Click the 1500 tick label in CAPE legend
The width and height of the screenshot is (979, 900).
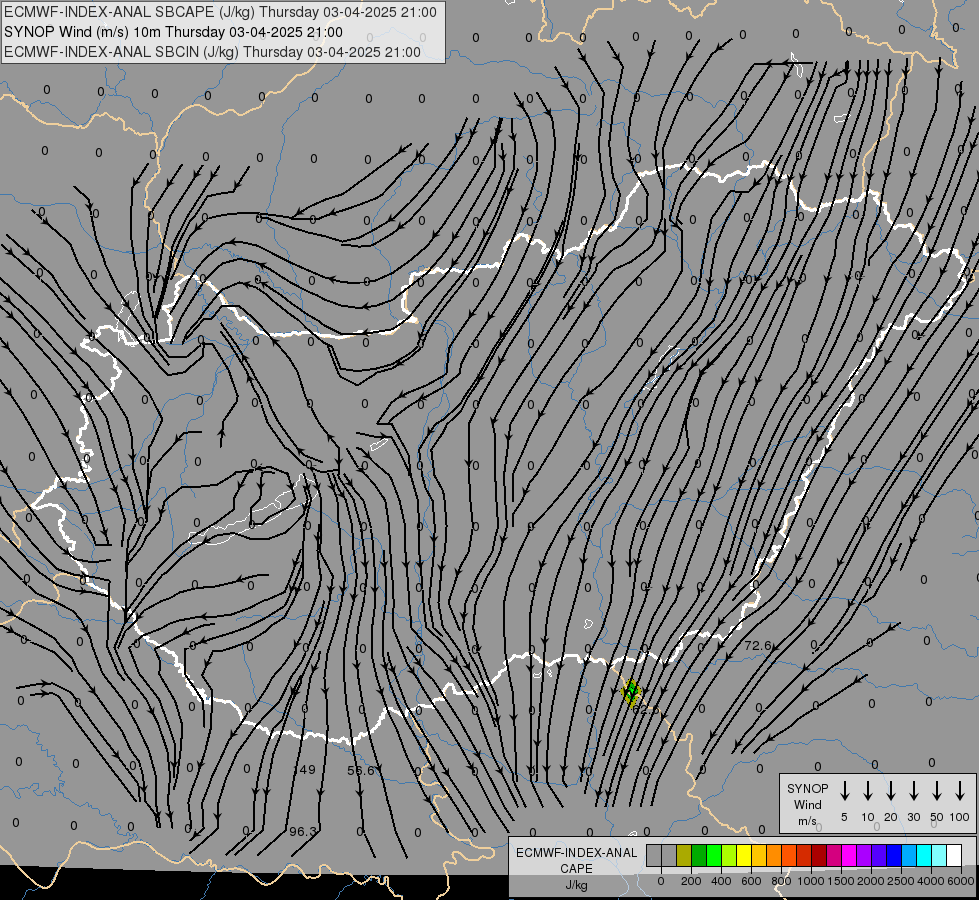click(x=841, y=881)
